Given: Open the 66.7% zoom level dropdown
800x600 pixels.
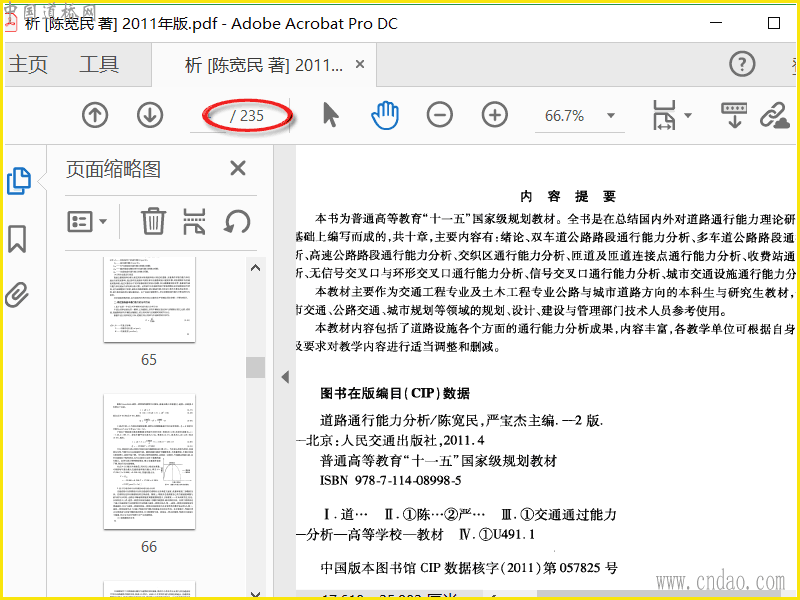Looking at the screenshot, I should tap(610, 116).
